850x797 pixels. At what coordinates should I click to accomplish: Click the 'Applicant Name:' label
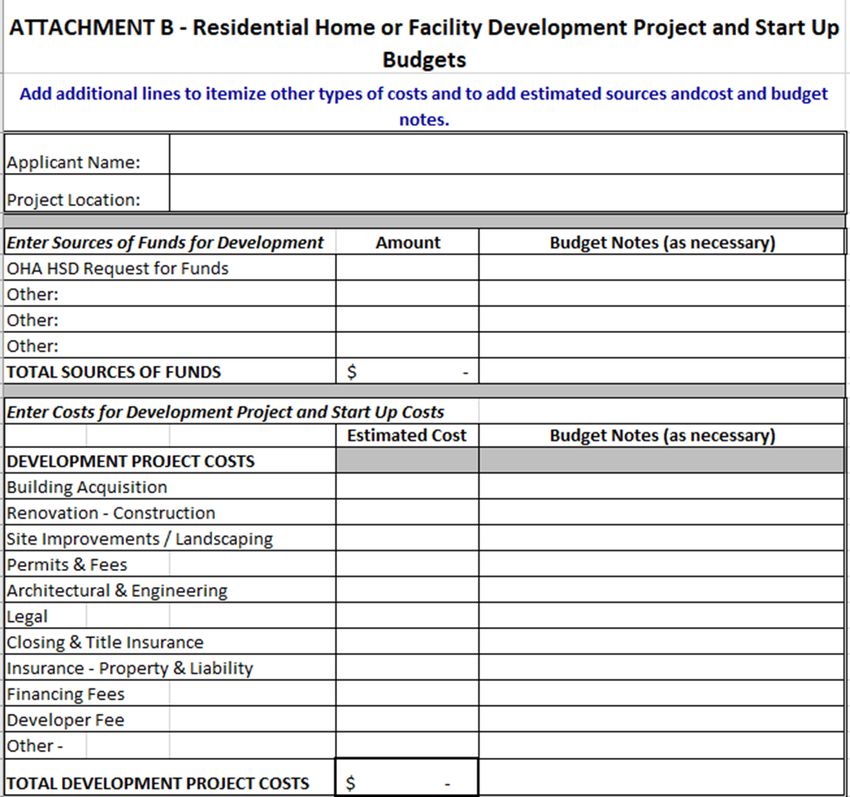click(73, 162)
